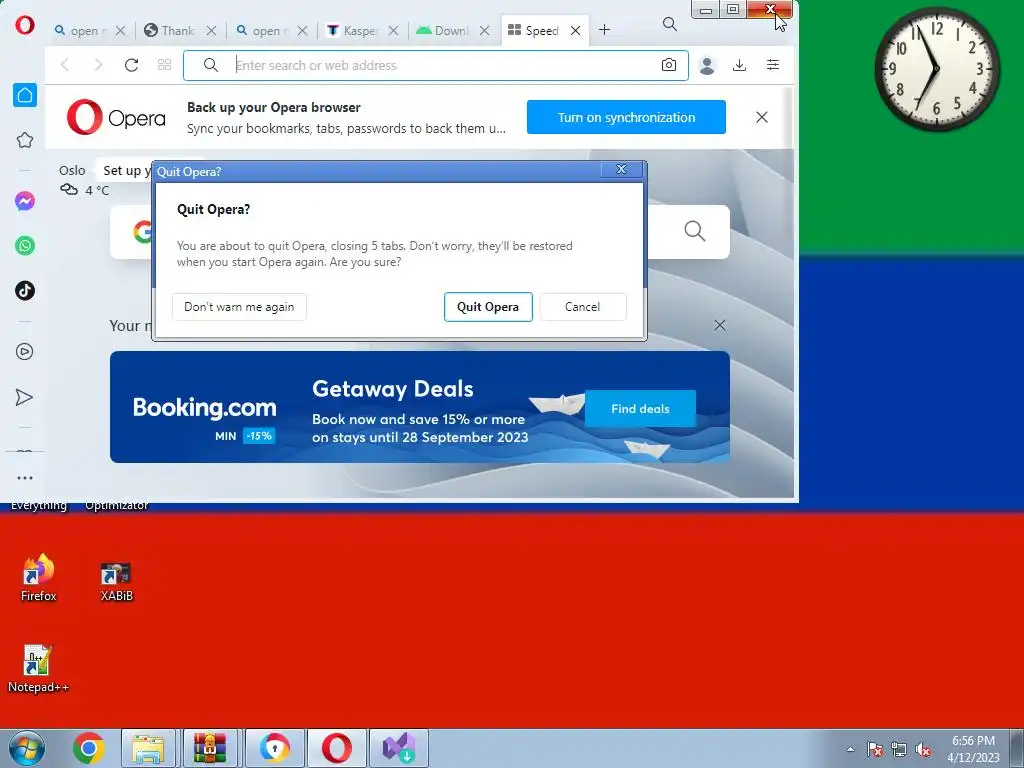Close the Kaspersky tab

coord(393,31)
